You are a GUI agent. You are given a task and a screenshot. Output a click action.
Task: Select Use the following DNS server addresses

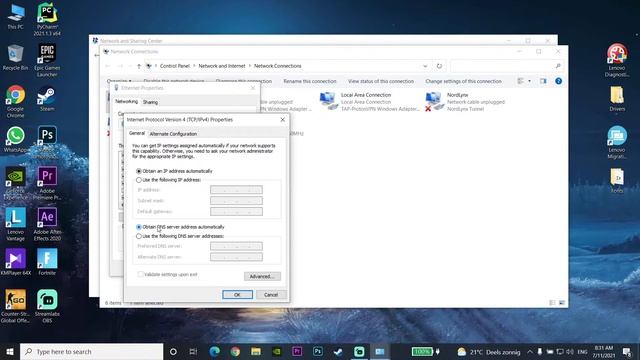tap(180, 236)
